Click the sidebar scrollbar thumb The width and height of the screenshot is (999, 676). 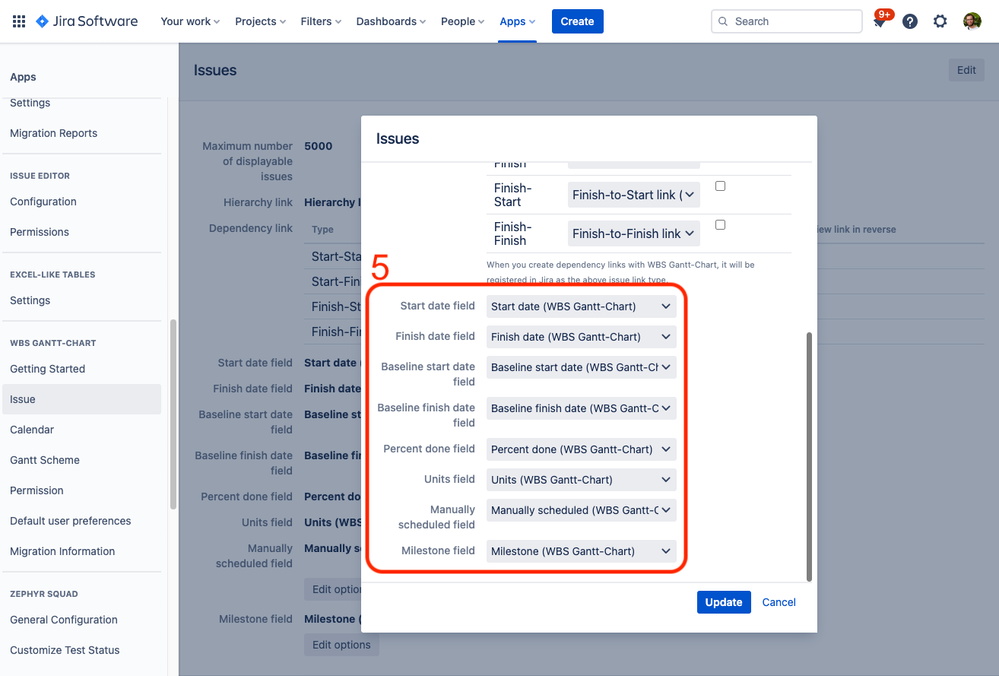pos(173,414)
